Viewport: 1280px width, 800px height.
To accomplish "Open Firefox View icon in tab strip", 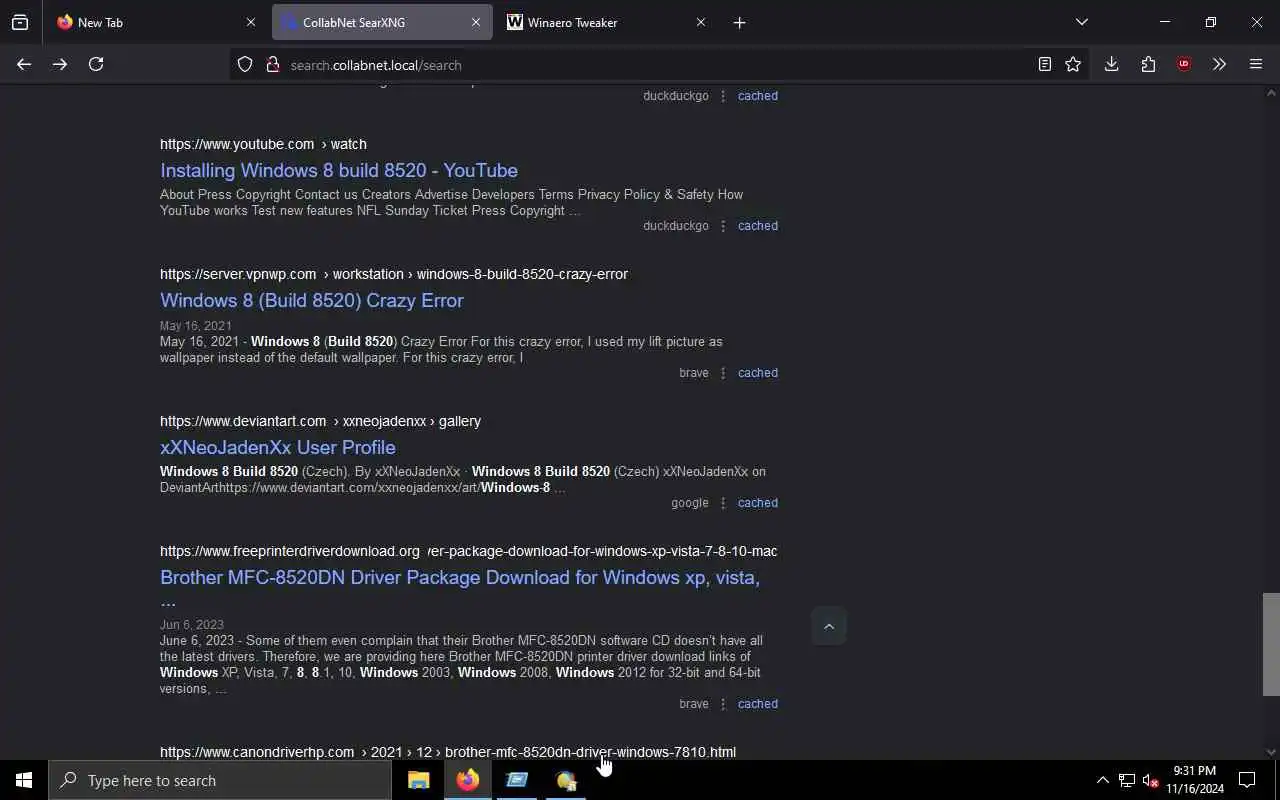I will pos(20,22).
